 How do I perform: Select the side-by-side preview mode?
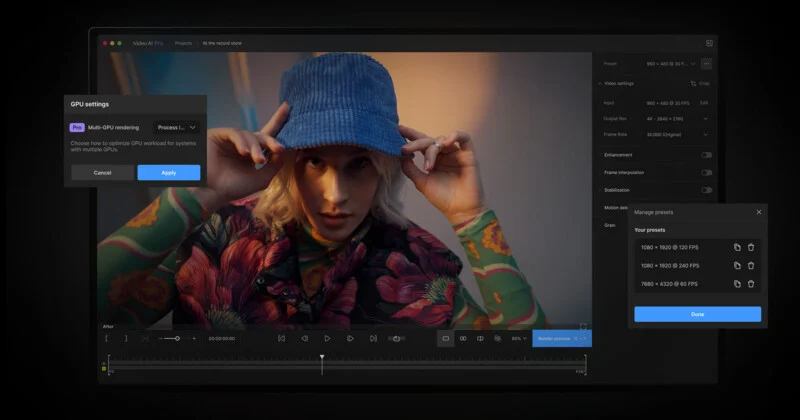tap(463, 338)
